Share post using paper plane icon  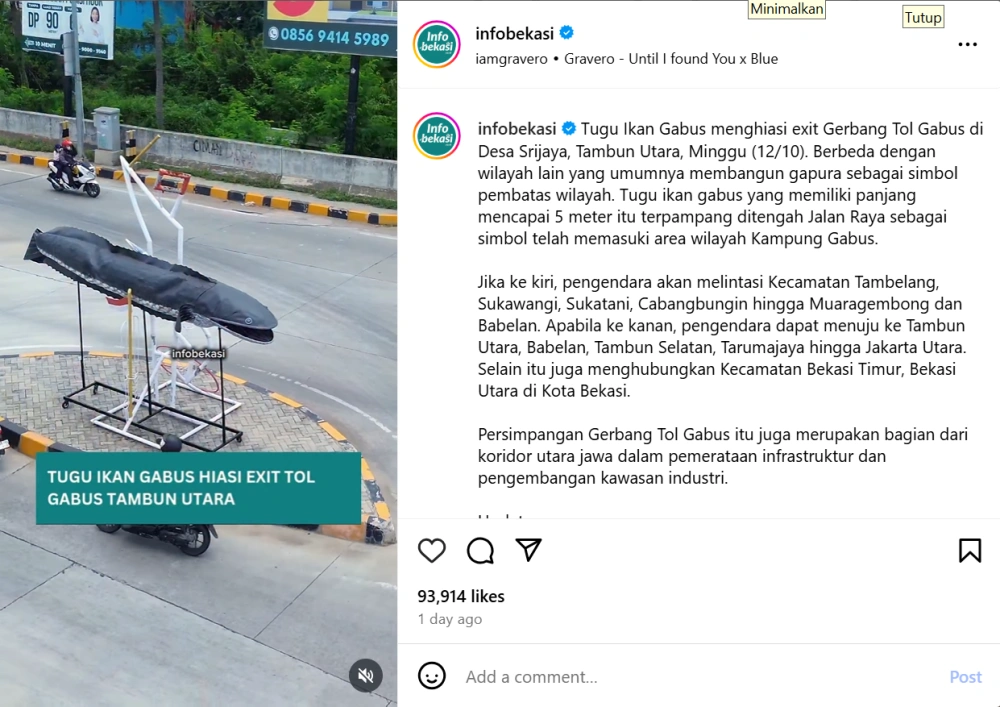point(529,550)
